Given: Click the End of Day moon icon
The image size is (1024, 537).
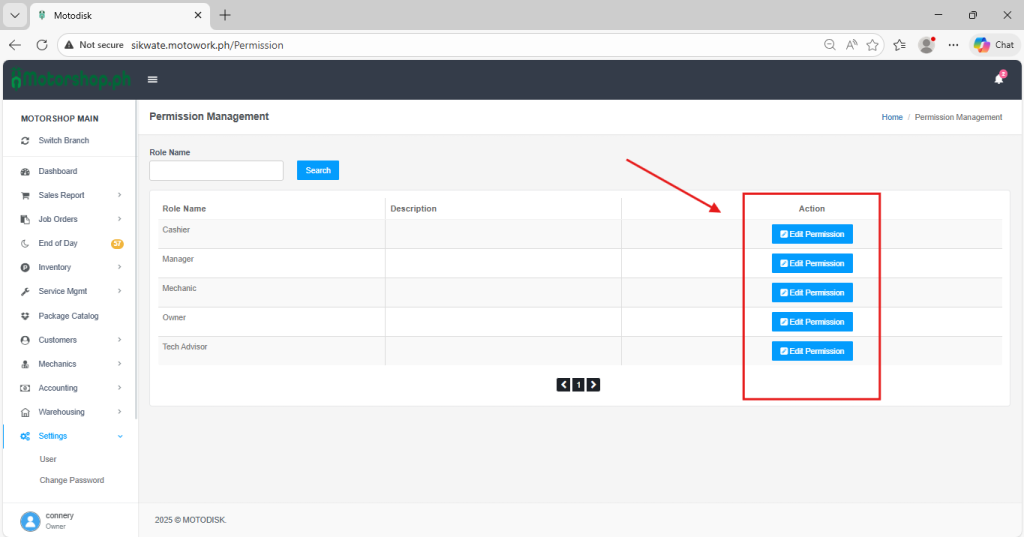Looking at the screenshot, I should pyautogui.click(x=25, y=244).
